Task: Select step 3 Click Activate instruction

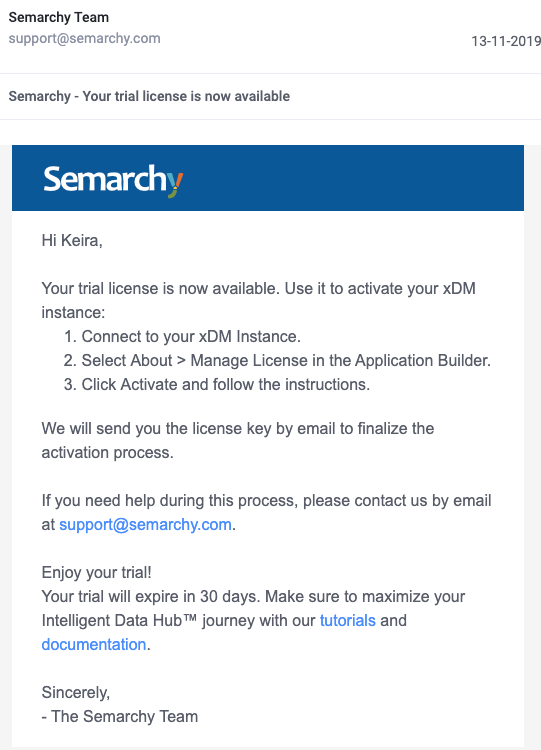Action: coord(217,384)
